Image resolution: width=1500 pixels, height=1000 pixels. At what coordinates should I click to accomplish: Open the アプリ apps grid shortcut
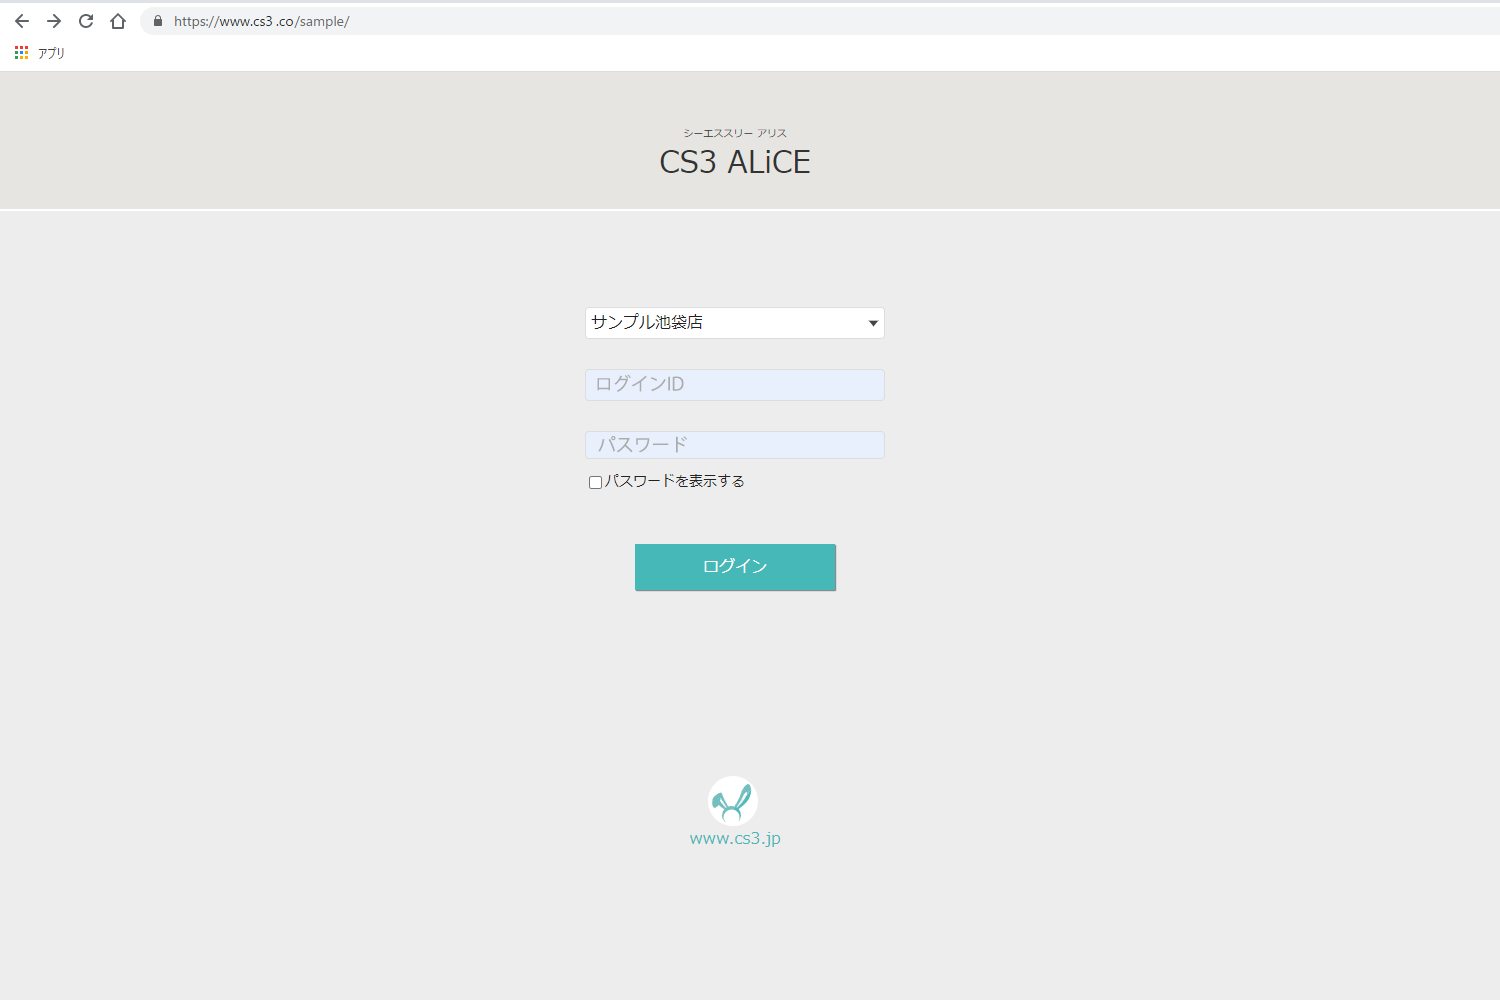coord(40,53)
